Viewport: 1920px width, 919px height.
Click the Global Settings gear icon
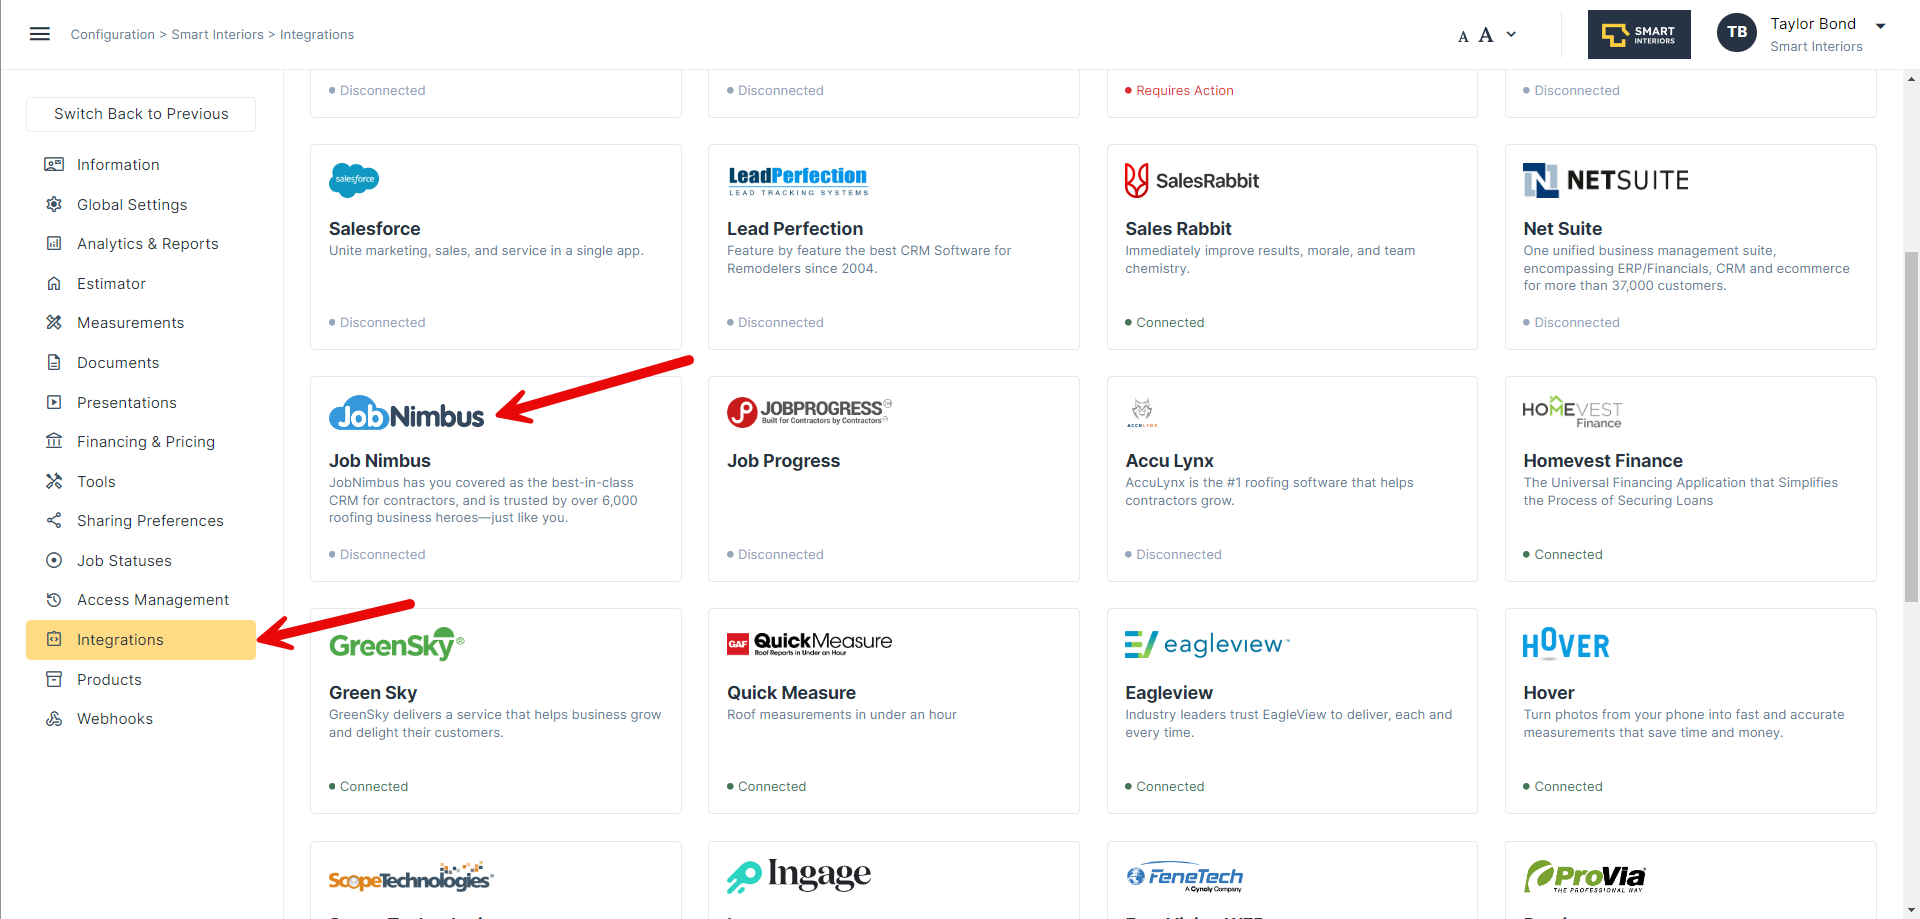[x=54, y=204]
